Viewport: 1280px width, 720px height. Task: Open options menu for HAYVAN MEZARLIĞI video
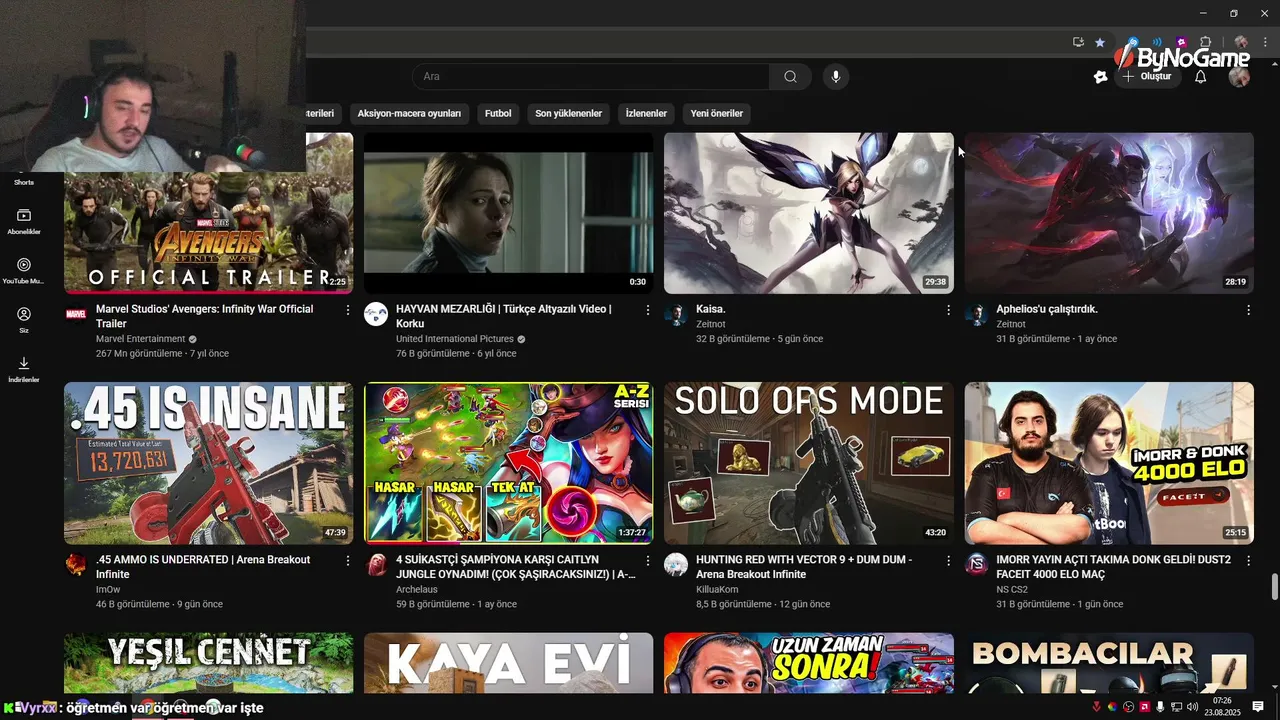(648, 310)
